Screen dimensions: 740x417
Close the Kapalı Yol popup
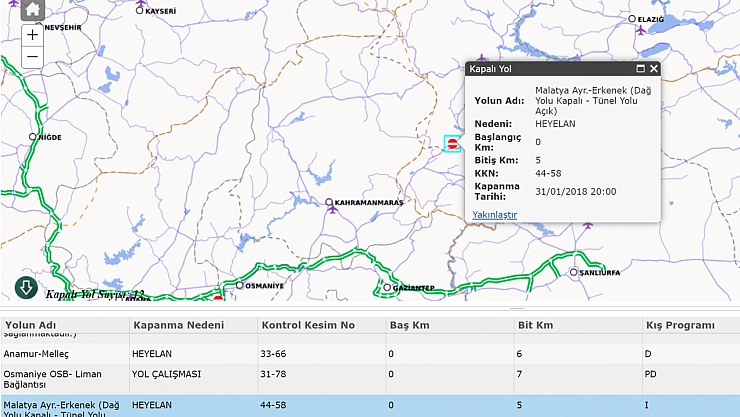(x=654, y=69)
